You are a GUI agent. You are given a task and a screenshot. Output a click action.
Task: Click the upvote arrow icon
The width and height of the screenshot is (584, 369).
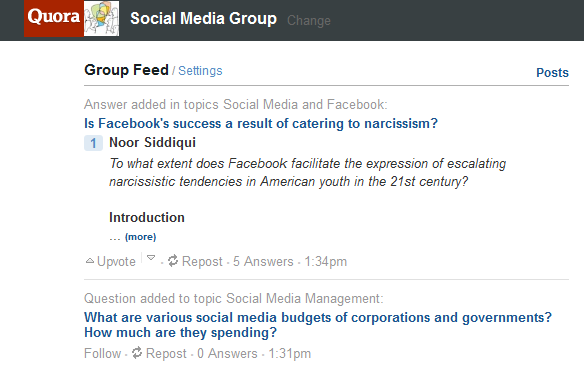[x=90, y=261]
